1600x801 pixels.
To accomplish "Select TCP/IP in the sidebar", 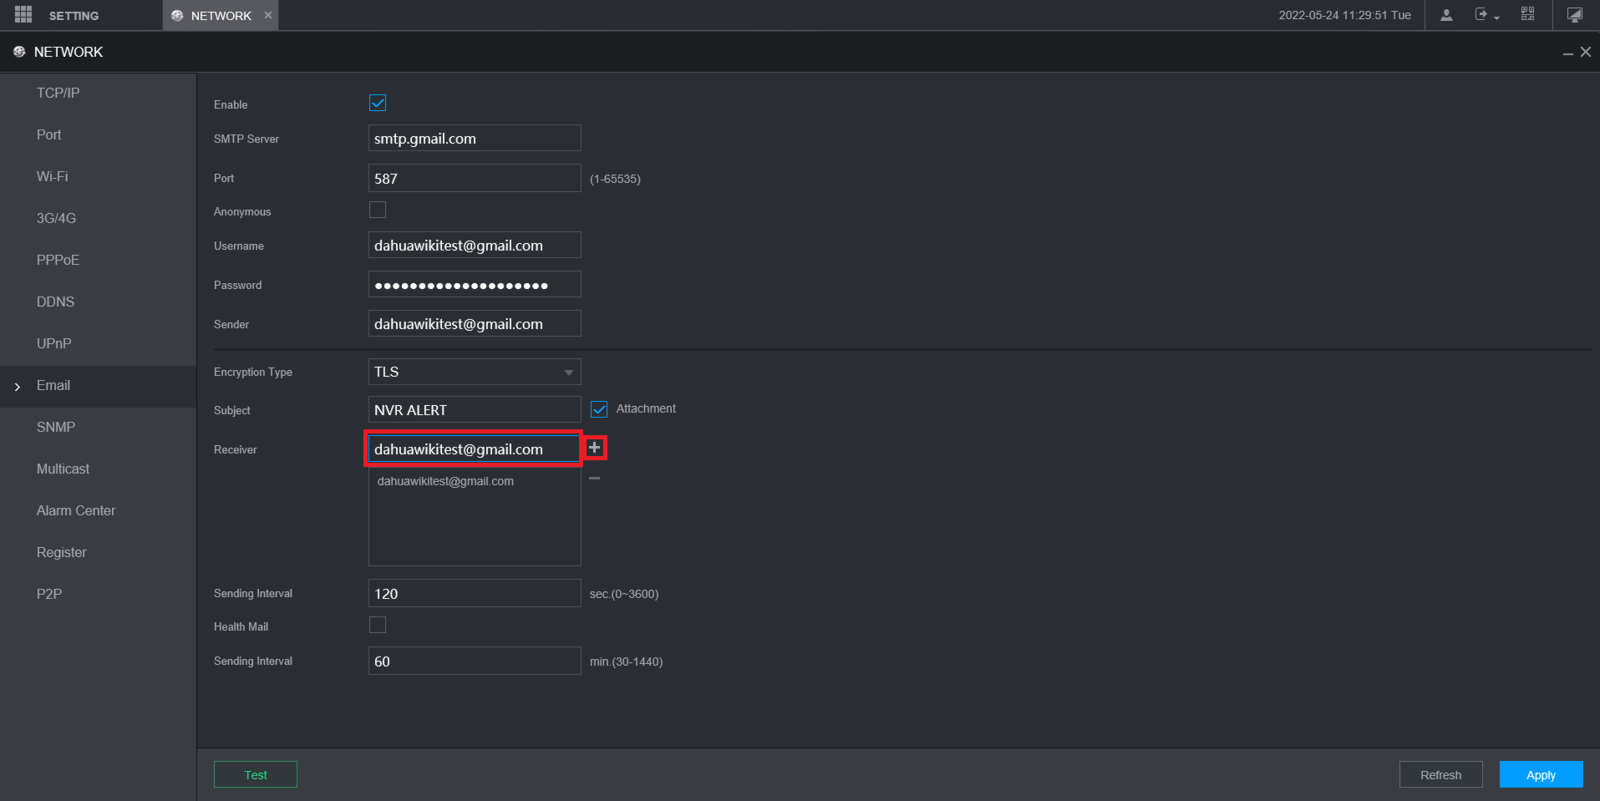I will [58, 93].
